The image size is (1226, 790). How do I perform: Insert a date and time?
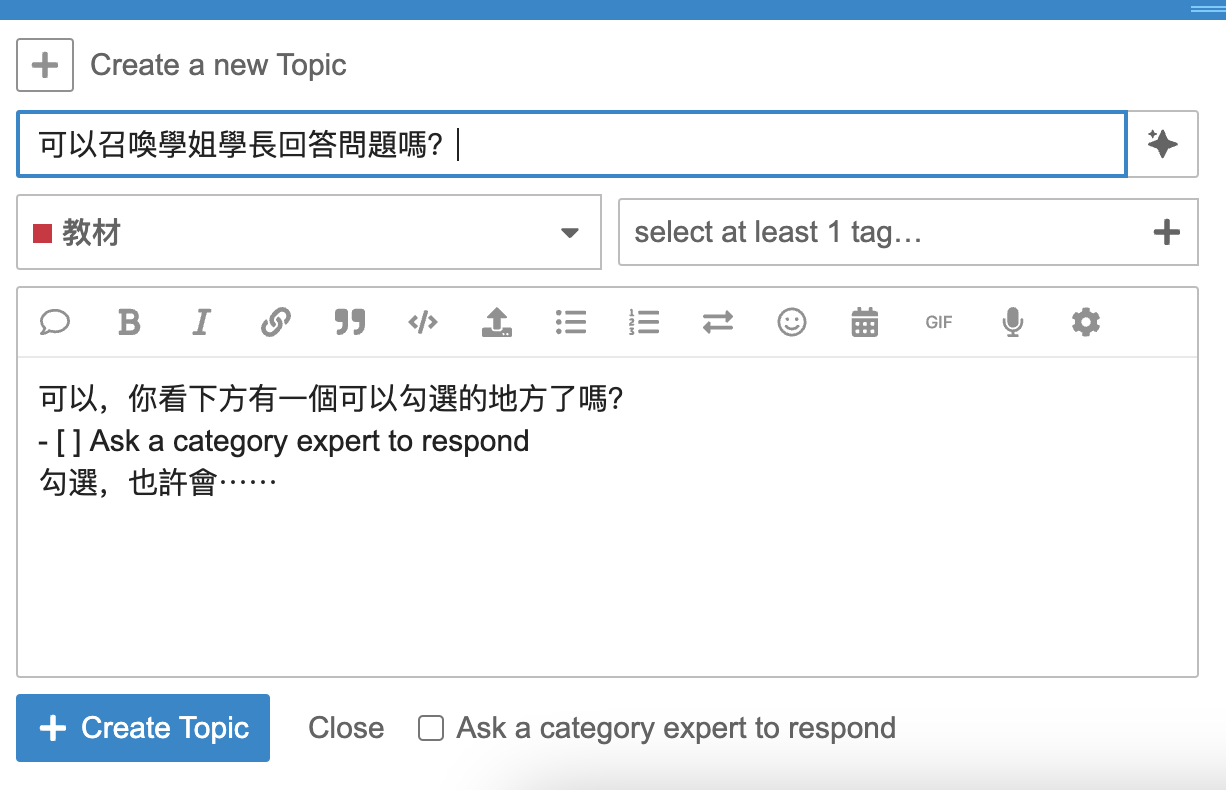tap(865, 322)
